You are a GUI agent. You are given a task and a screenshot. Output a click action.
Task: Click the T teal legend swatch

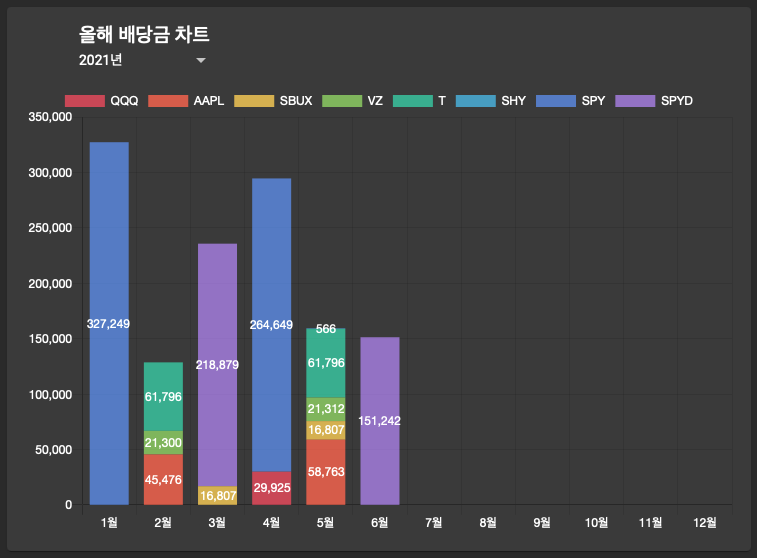tap(413, 101)
